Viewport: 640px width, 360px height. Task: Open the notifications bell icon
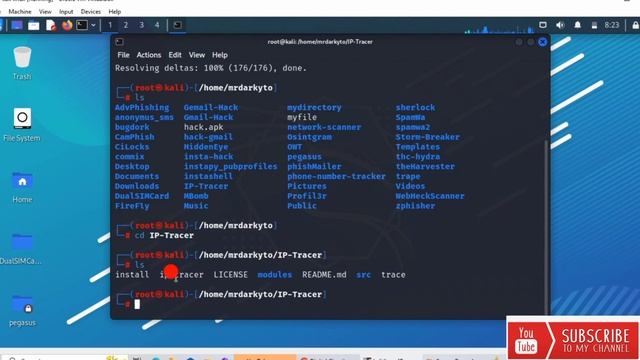578,25
